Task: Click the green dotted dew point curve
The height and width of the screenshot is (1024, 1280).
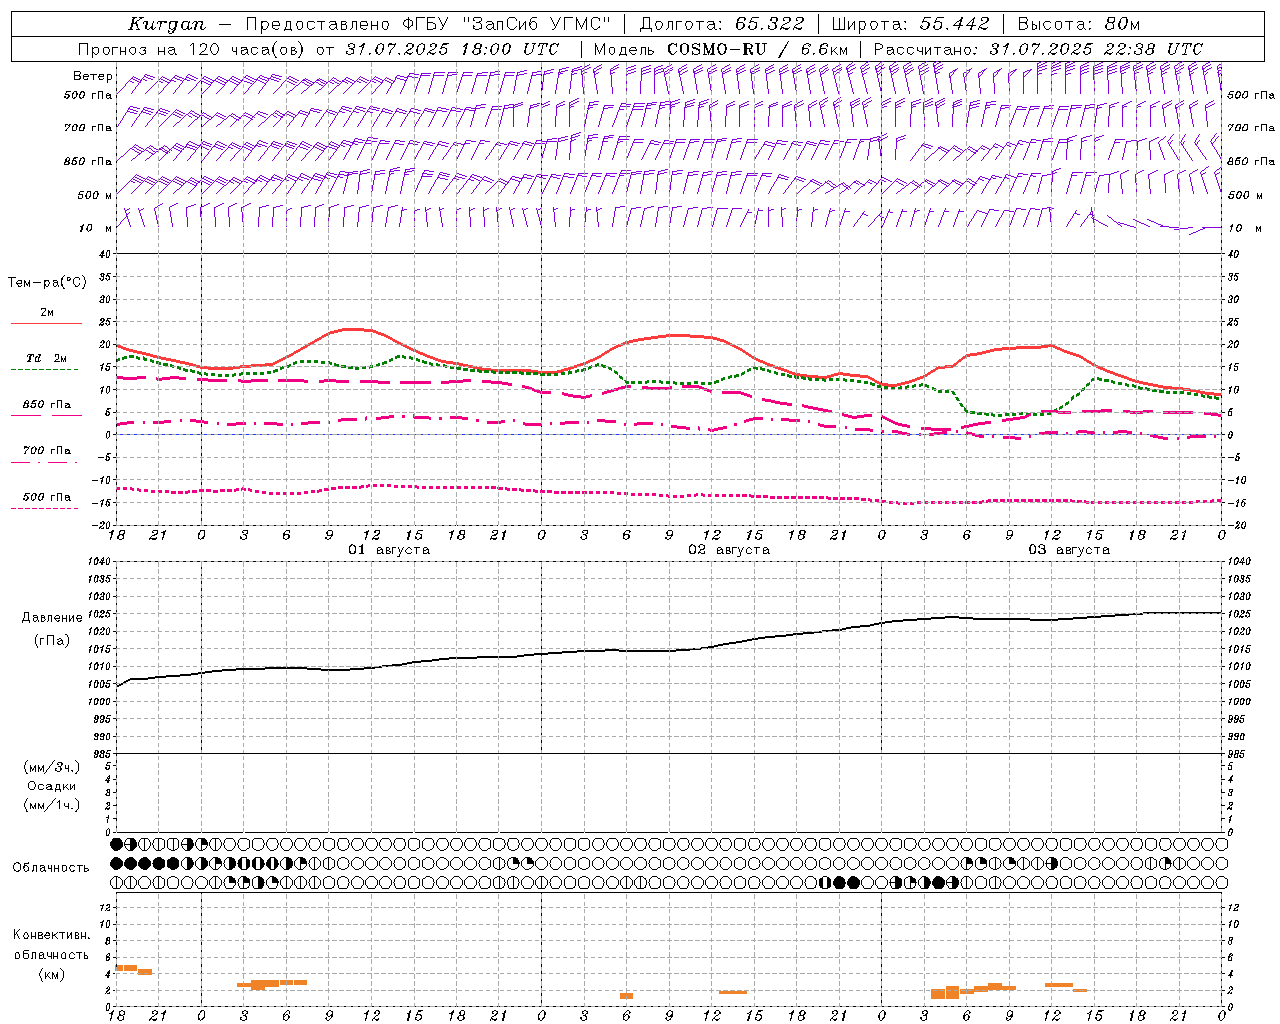Action: click(x=669, y=382)
